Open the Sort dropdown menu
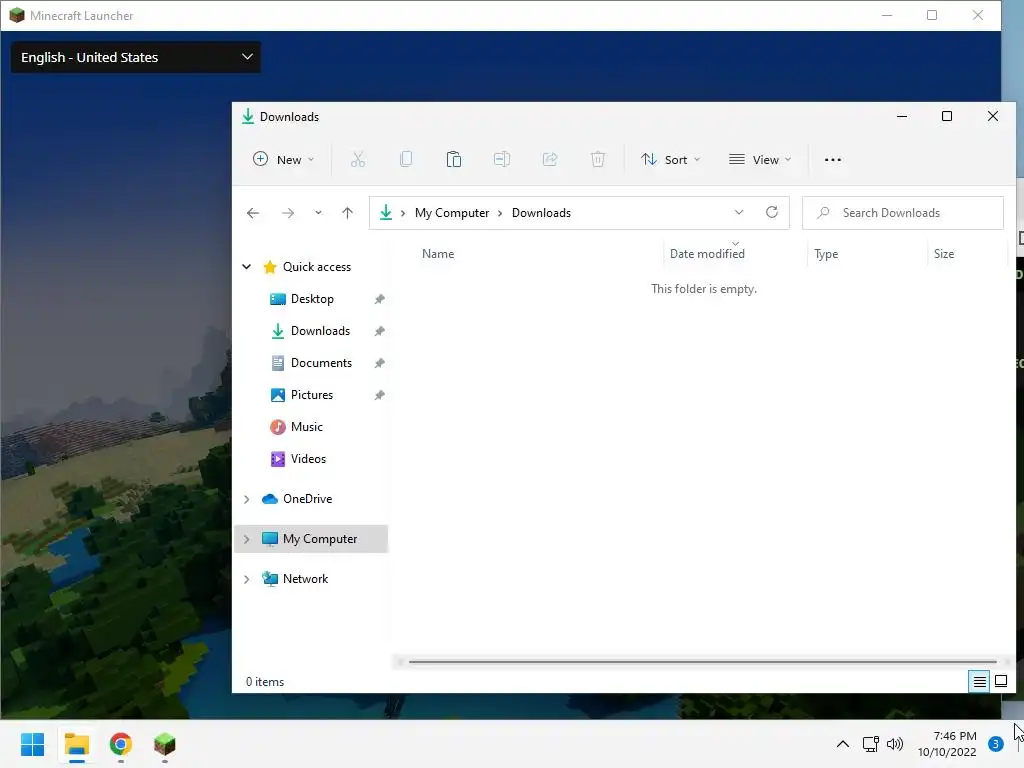Screen dimensions: 1024x768 pyautogui.click(x=671, y=159)
